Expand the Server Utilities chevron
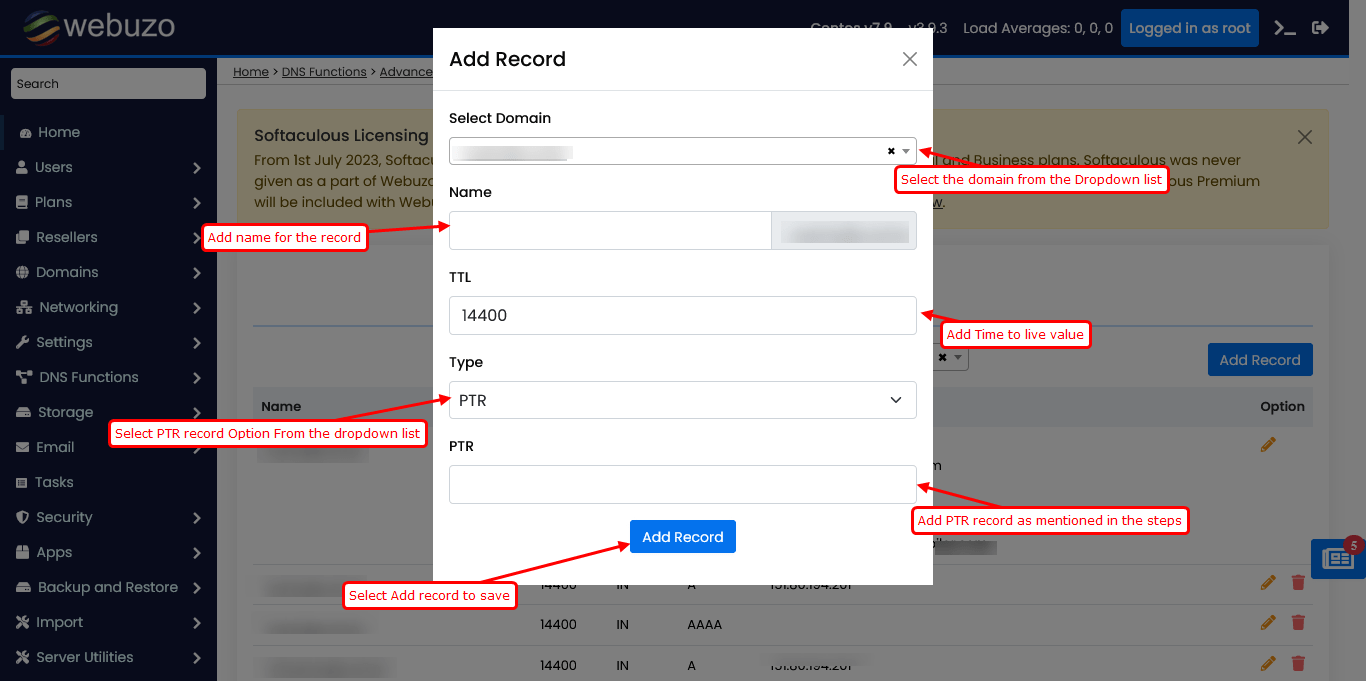Screen dimensions: 1366x681 coord(197,658)
